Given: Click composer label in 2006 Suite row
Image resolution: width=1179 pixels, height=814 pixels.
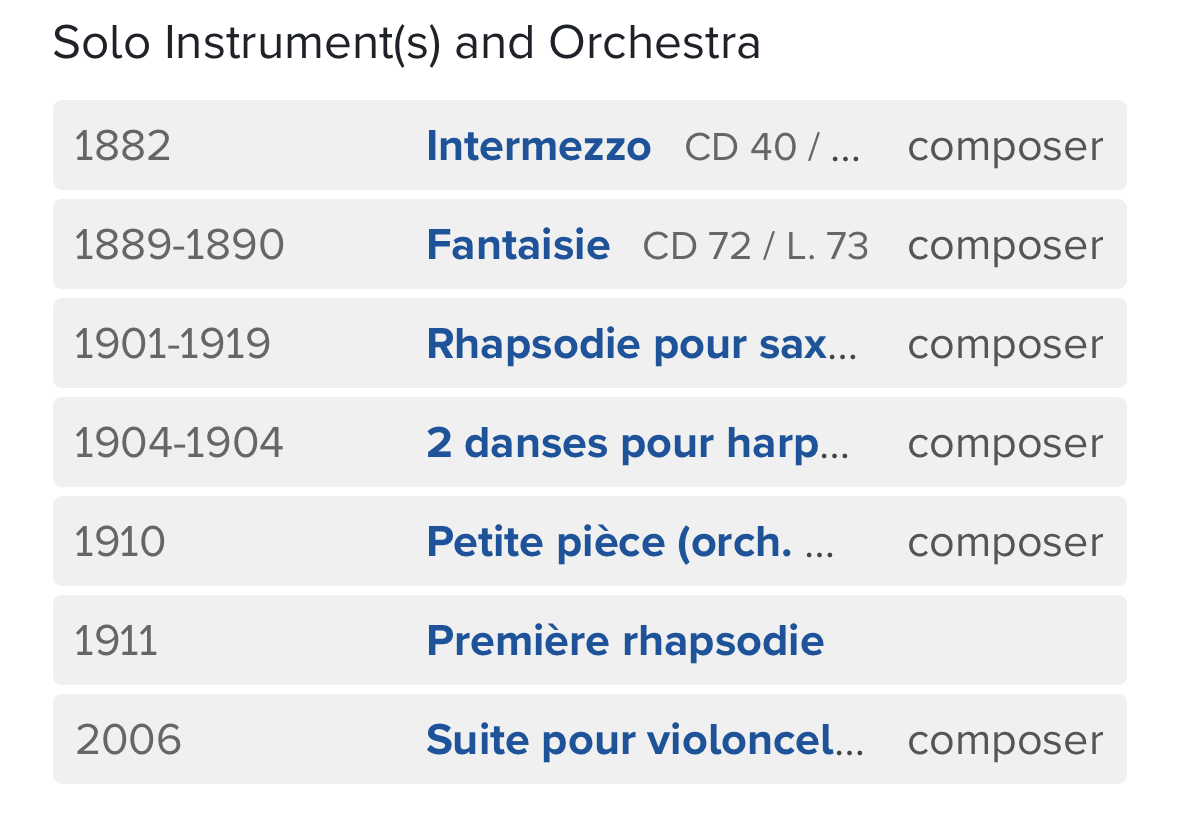Looking at the screenshot, I should tap(1005, 742).
